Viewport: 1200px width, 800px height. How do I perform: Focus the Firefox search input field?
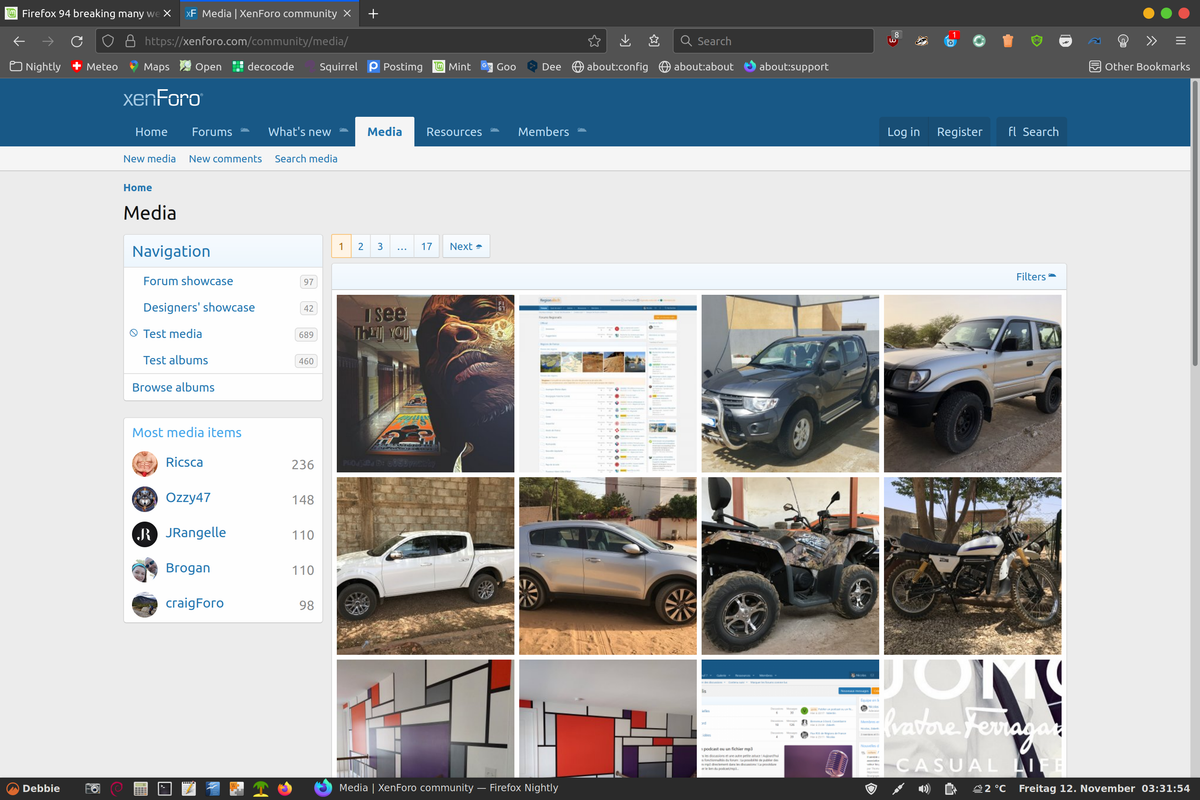[773, 41]
